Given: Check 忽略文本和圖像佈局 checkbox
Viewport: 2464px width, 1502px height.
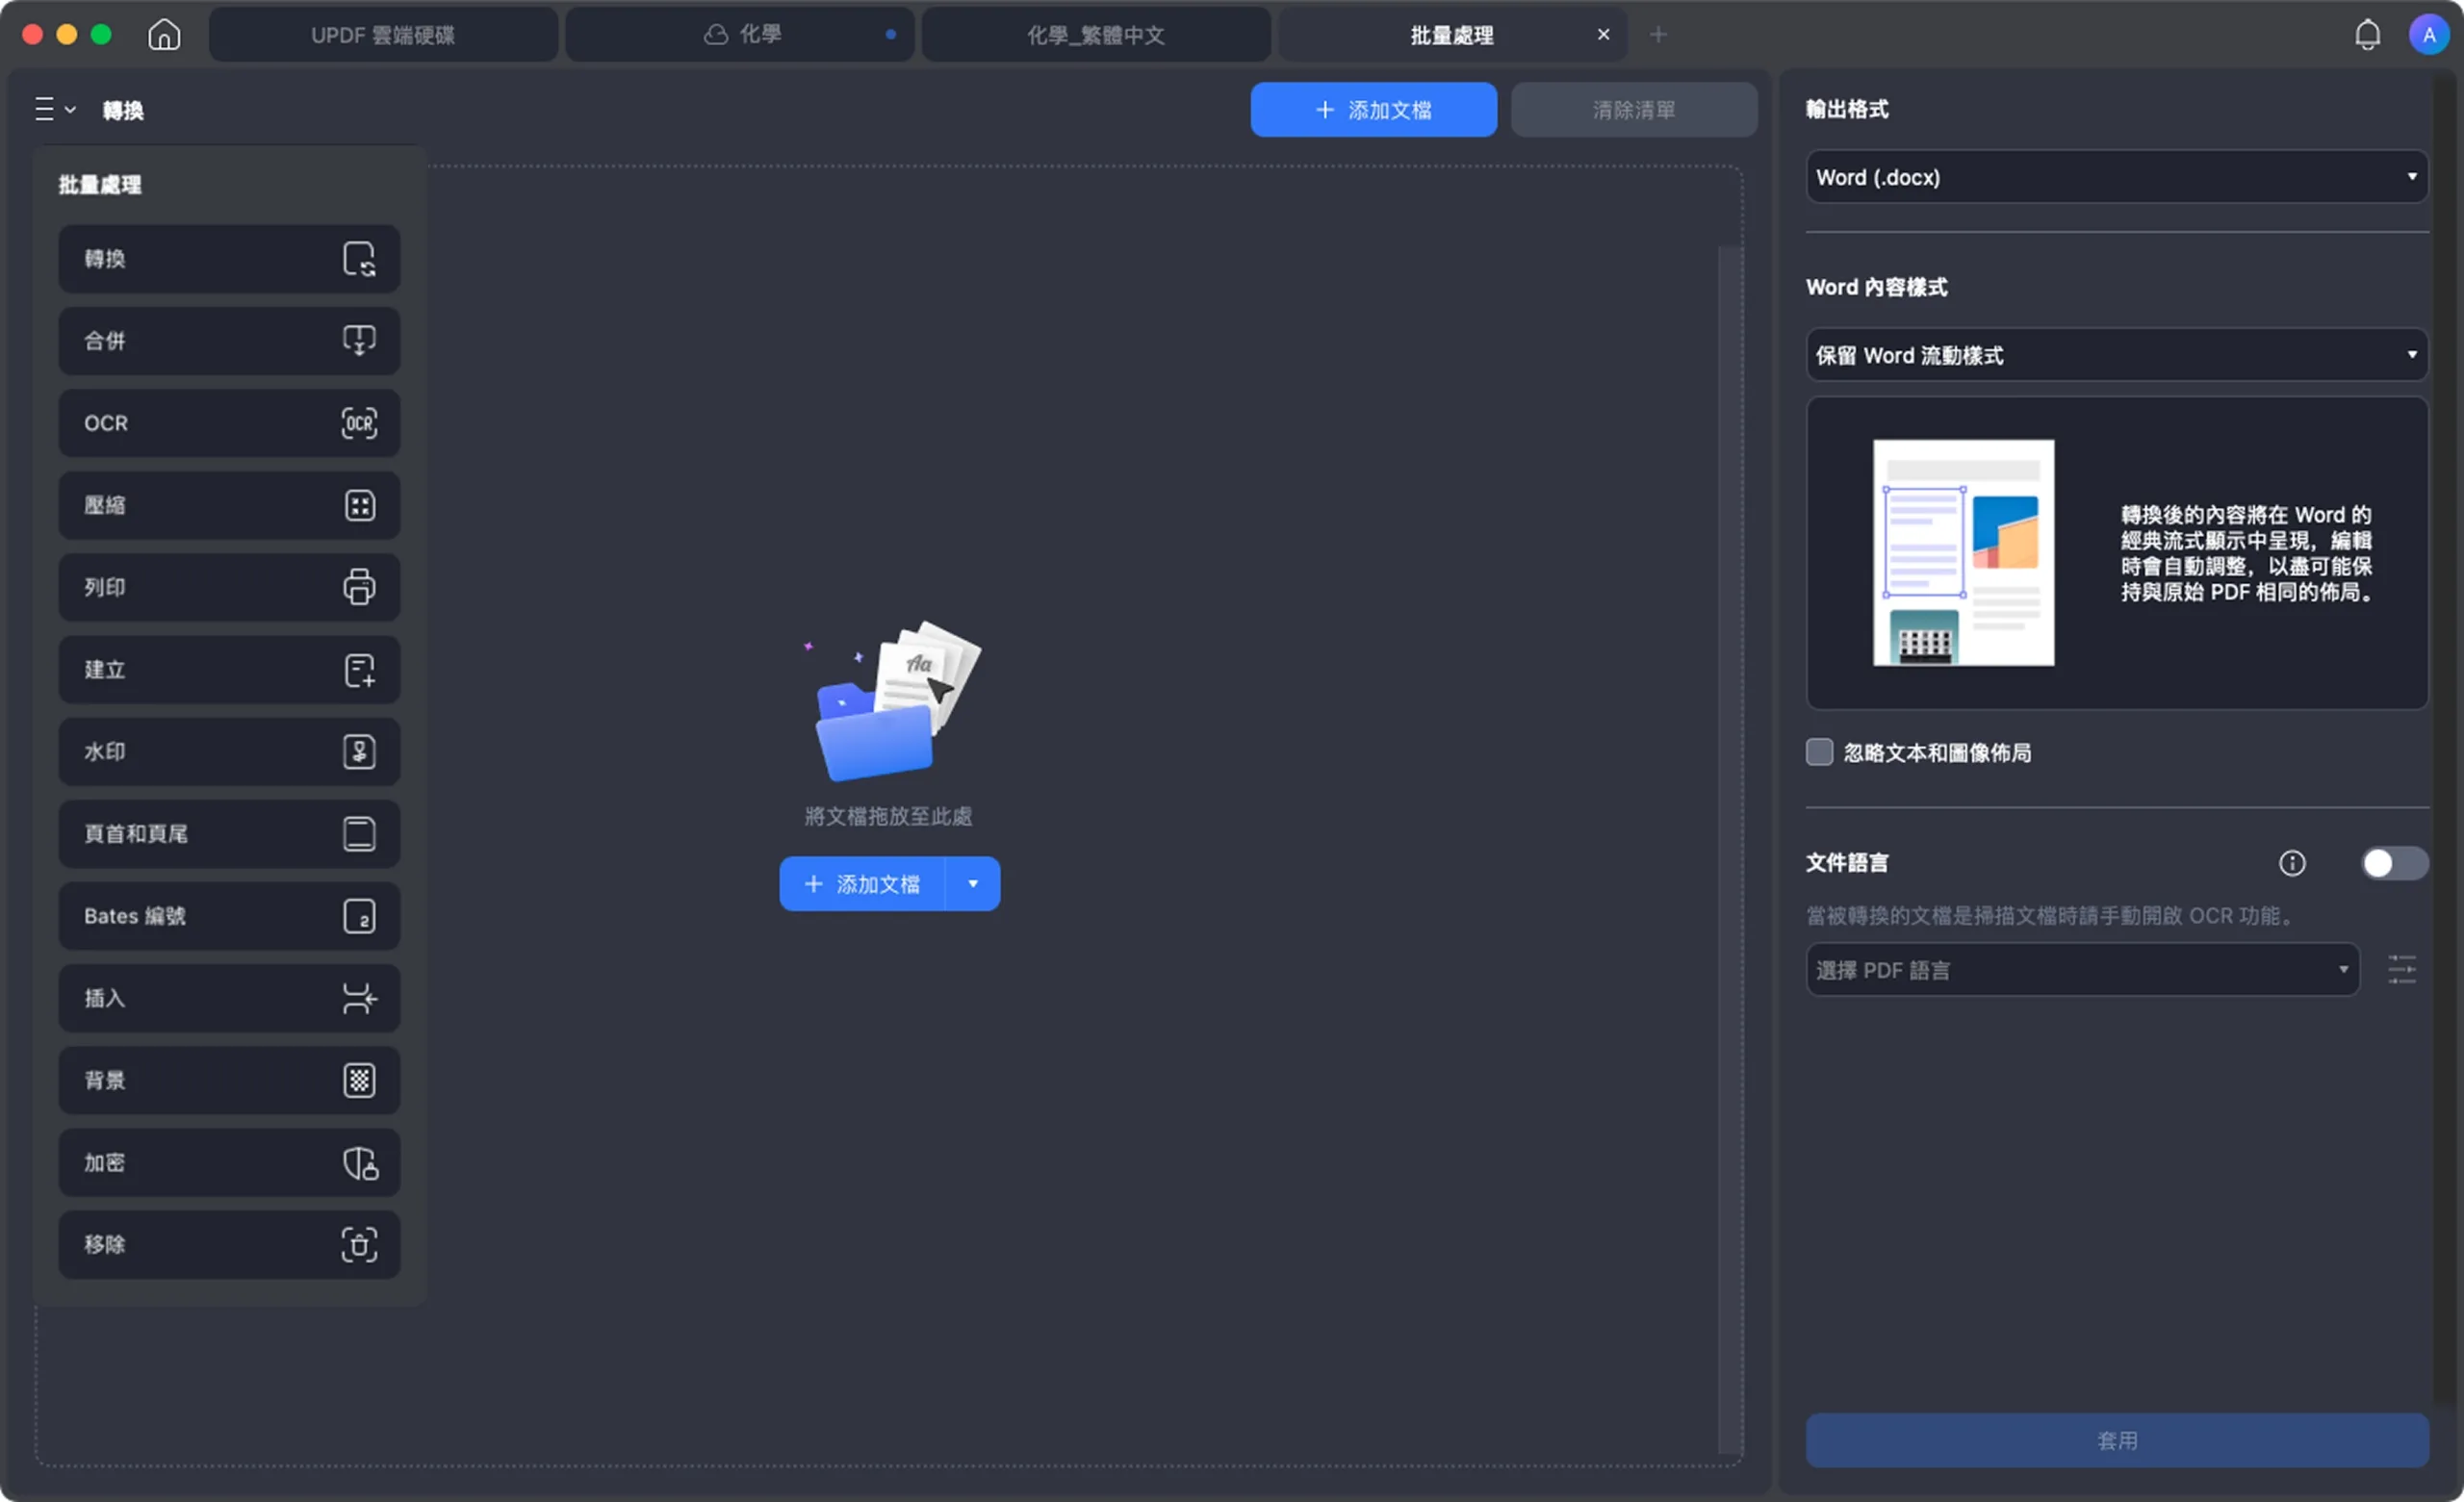Looking at the screenshot, I should pyautogui.click(x=1819, y=752).
